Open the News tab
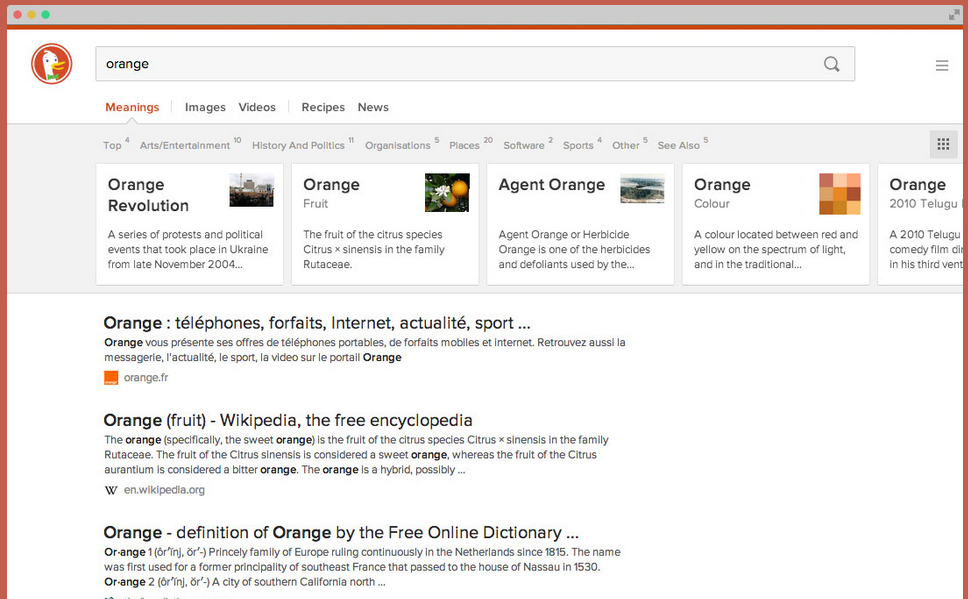Image resolution: width=968 pixels, height=599 pixels. (373, 107)
